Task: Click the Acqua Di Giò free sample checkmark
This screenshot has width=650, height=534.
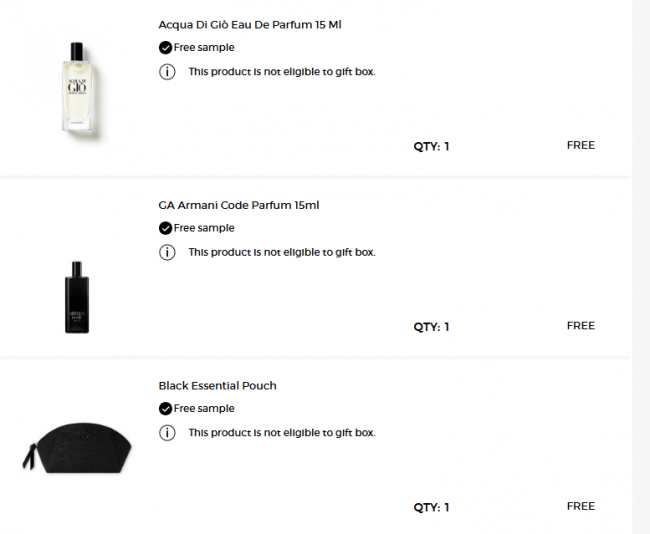Action: coord(165,48)
